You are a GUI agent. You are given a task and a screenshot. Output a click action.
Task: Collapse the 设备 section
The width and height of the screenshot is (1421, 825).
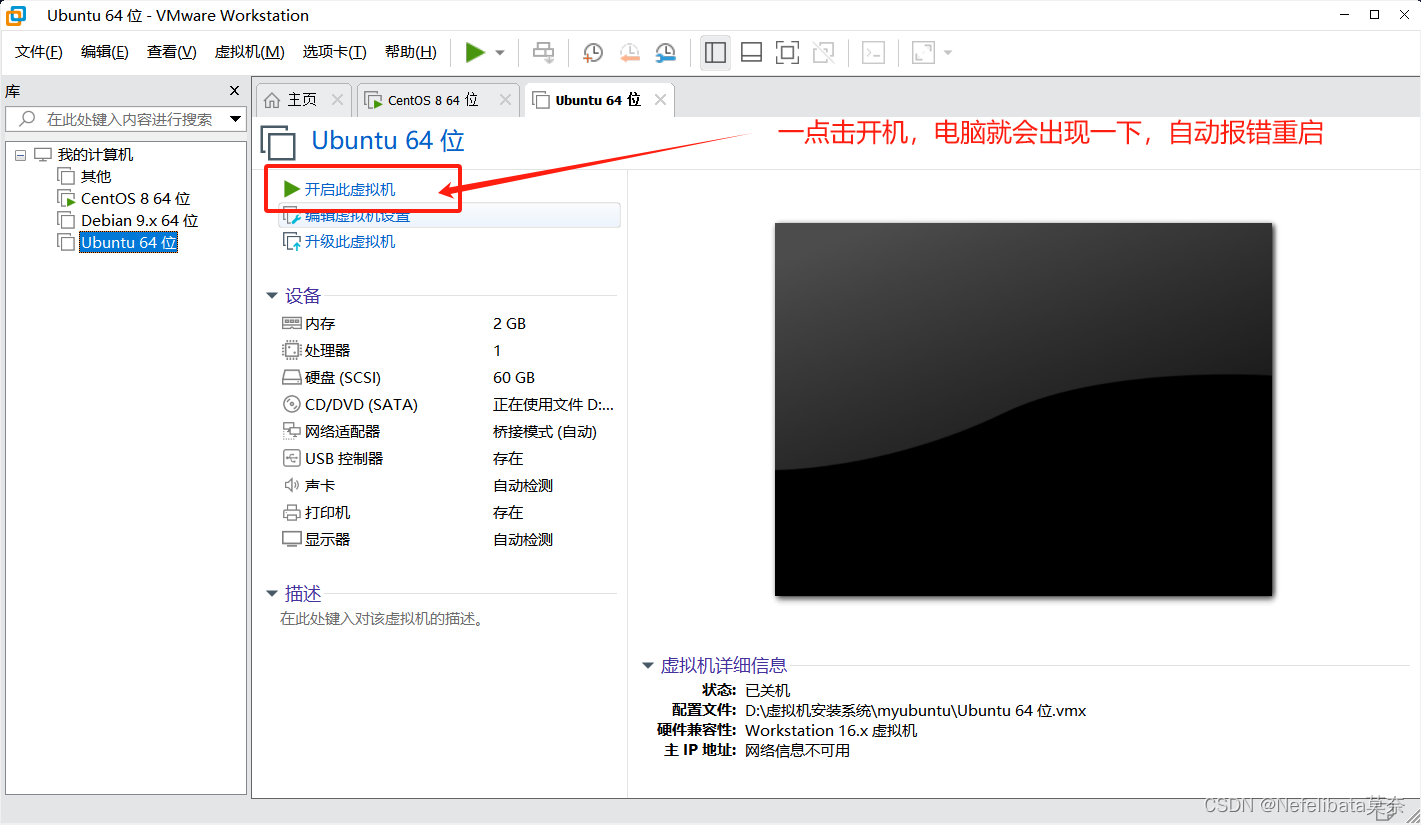tap(272, 296)
